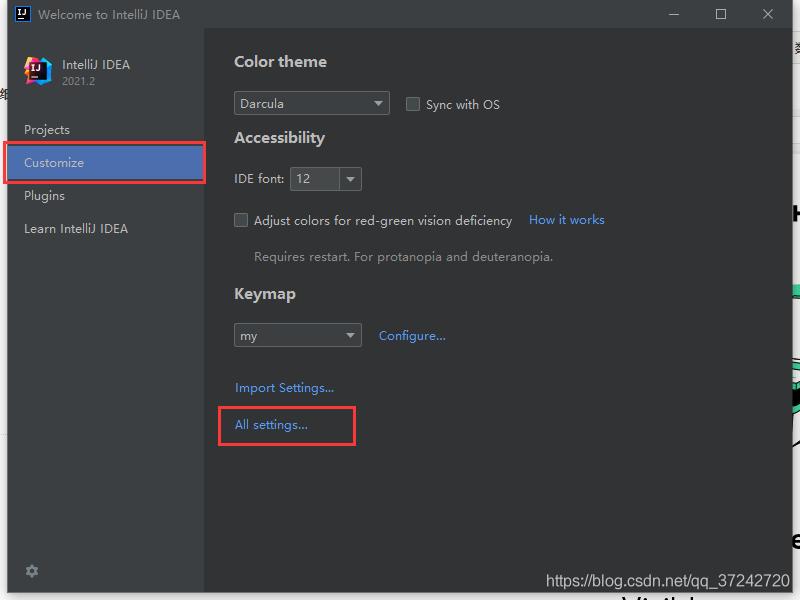Click the Accessibility heading
The image size is (800, 600).
click(x=280, y=138)
